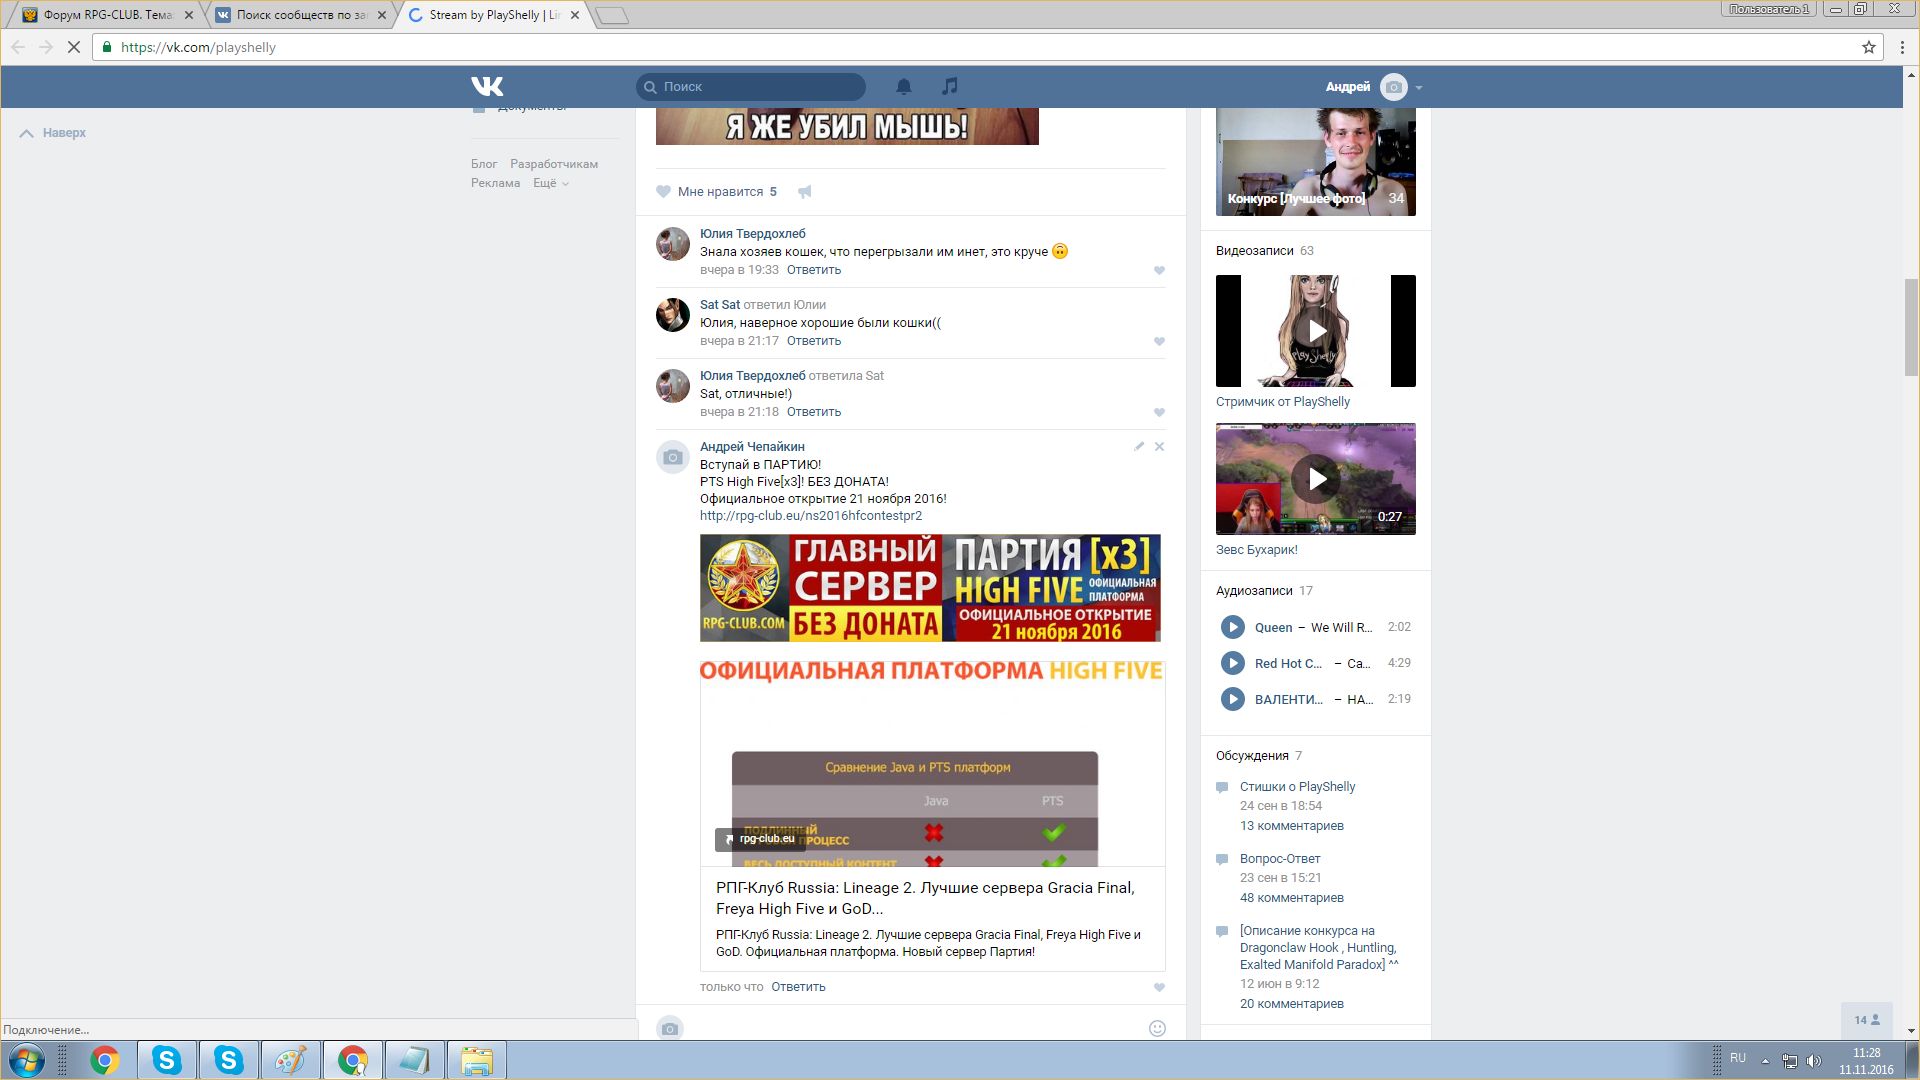Reply to Sat Sat's comment at 21:17

coord(814,341)
